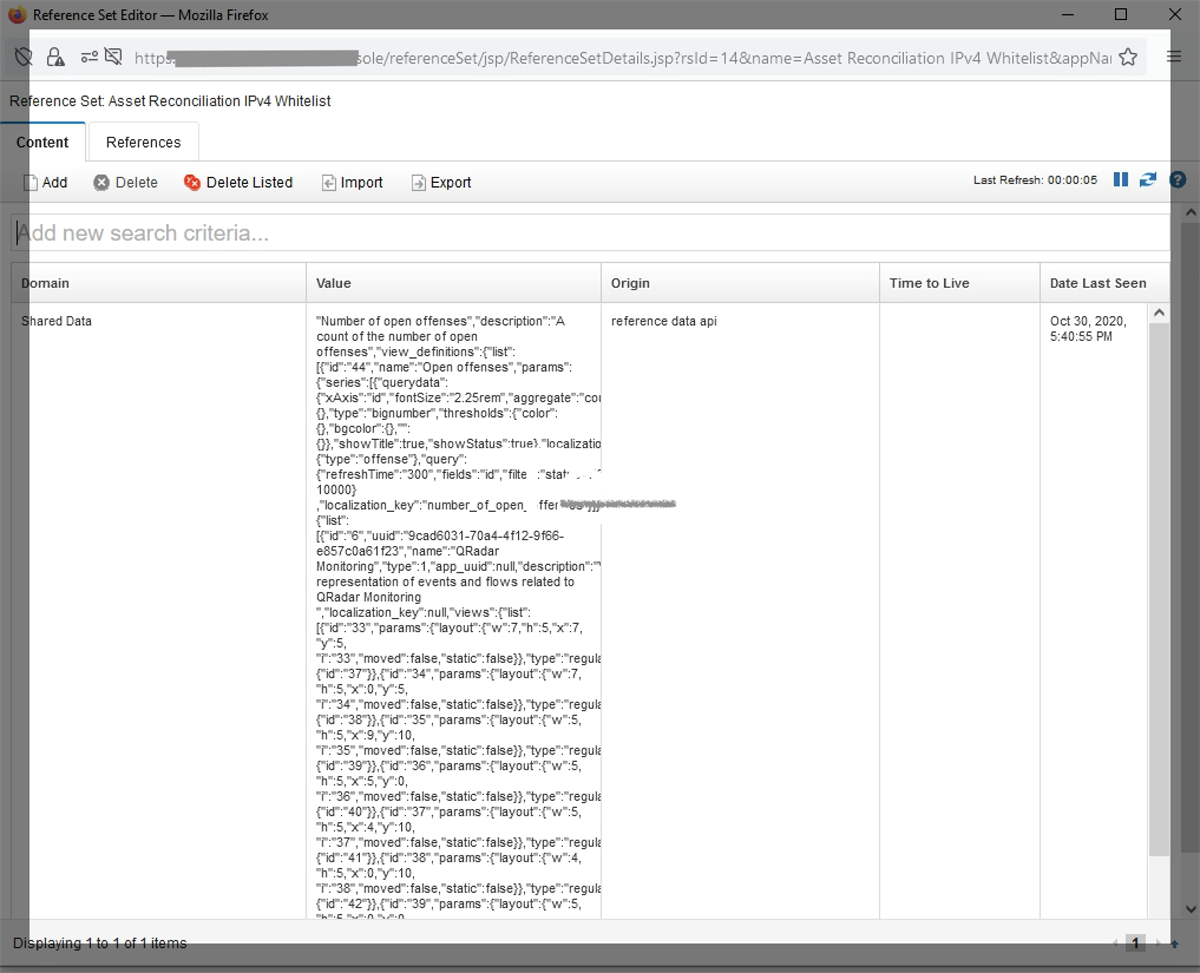The width and height of the screenshot is (1200, 973).
Task: Sort by the Domain column header
Action: (158, 283)
